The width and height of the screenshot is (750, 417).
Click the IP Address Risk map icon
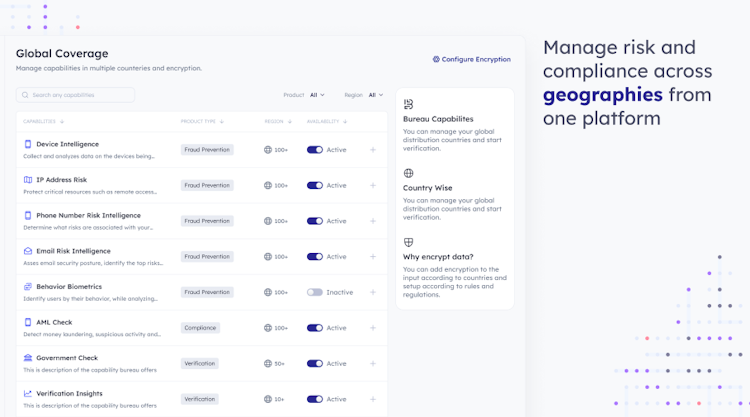28,180
